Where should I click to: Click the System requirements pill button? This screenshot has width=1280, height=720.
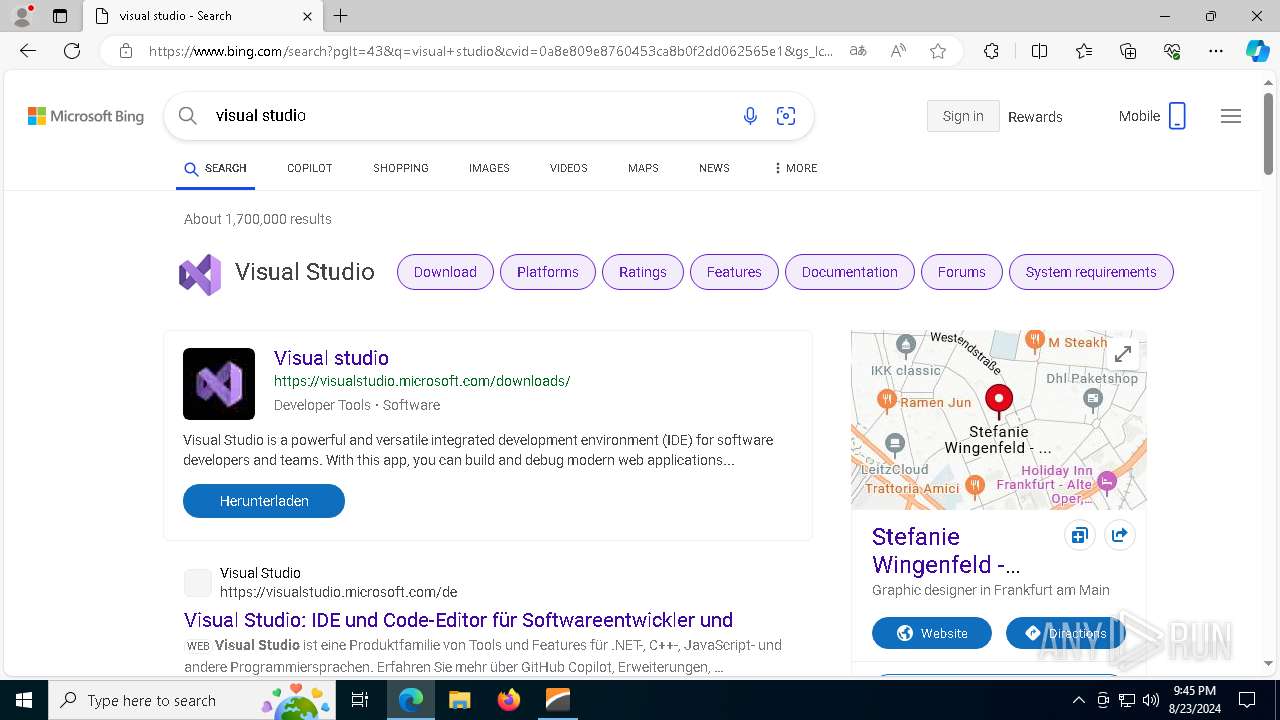1091,272
